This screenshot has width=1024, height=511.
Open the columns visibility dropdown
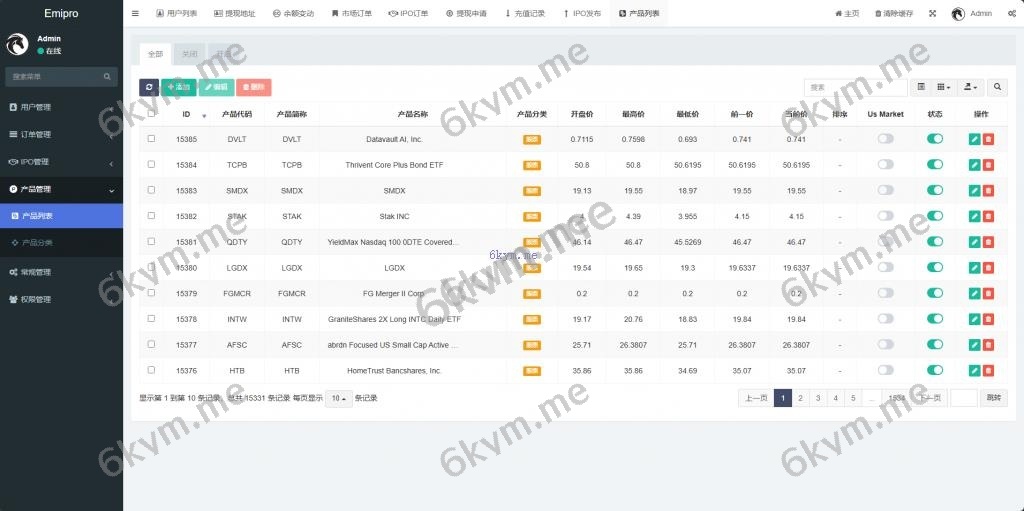(945, 88)
